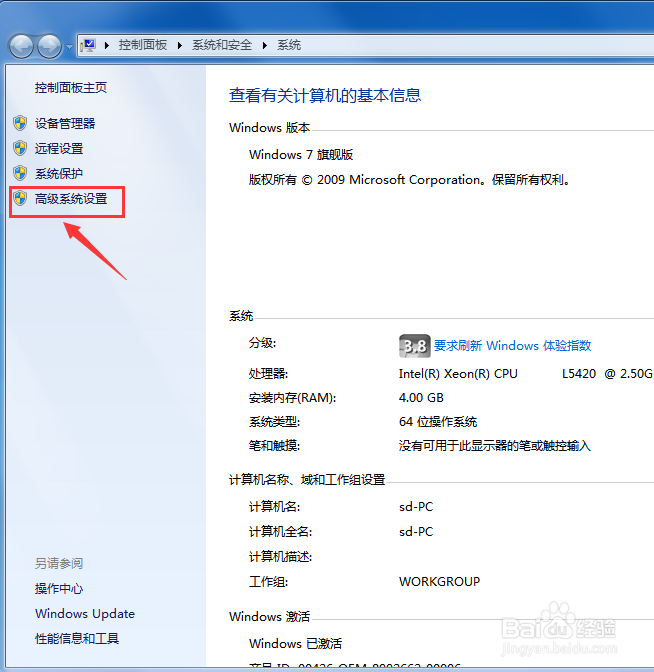The image size is (654, 672).
Task: Click the 处理器 label
Action: (268, 374)
